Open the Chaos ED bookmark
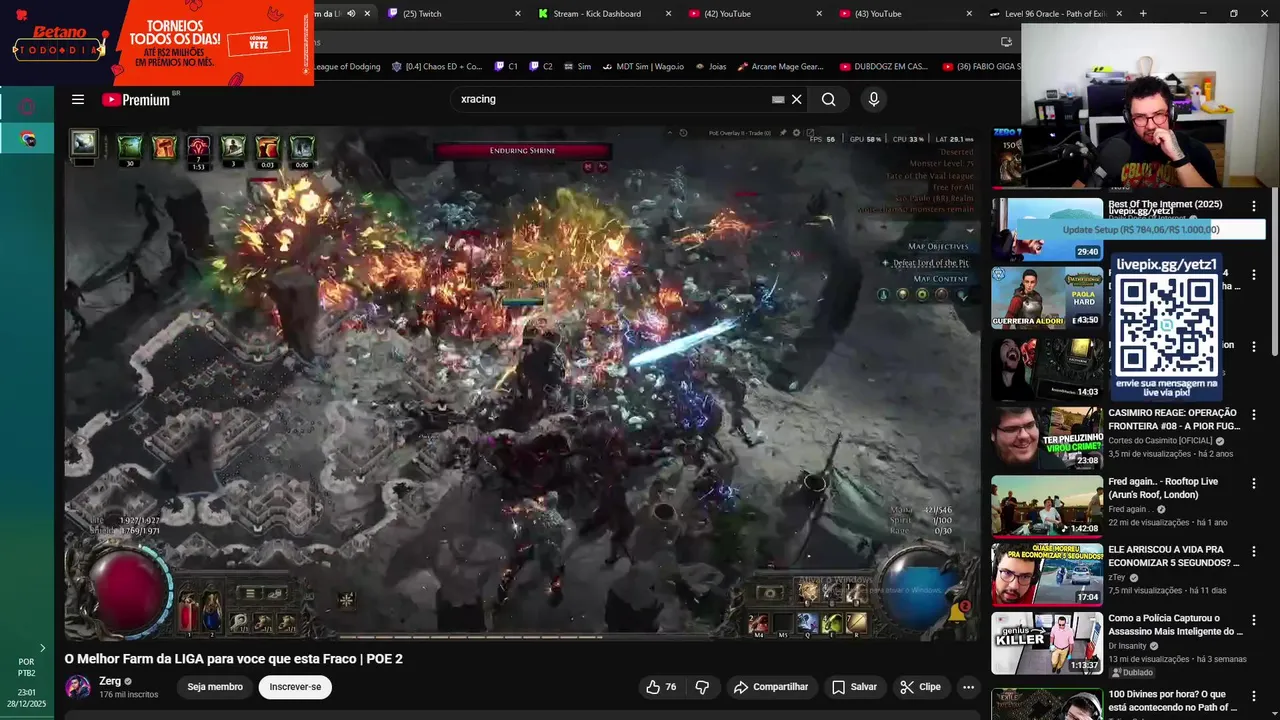 tap(437, 66)
